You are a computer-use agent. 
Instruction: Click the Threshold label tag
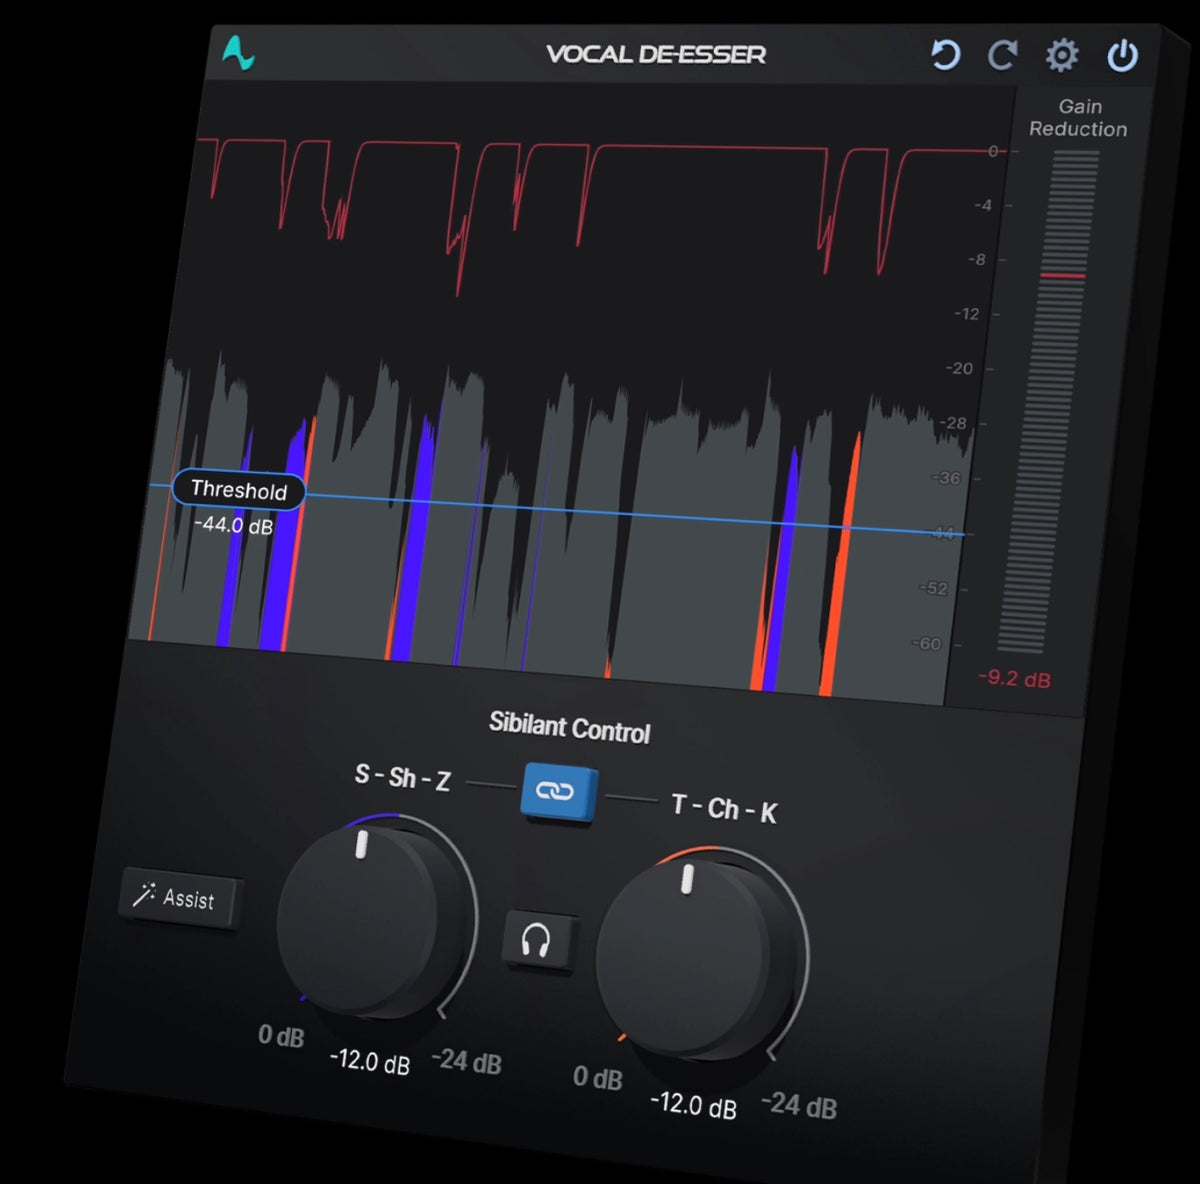pyautogui.click(x=238, y=491)
